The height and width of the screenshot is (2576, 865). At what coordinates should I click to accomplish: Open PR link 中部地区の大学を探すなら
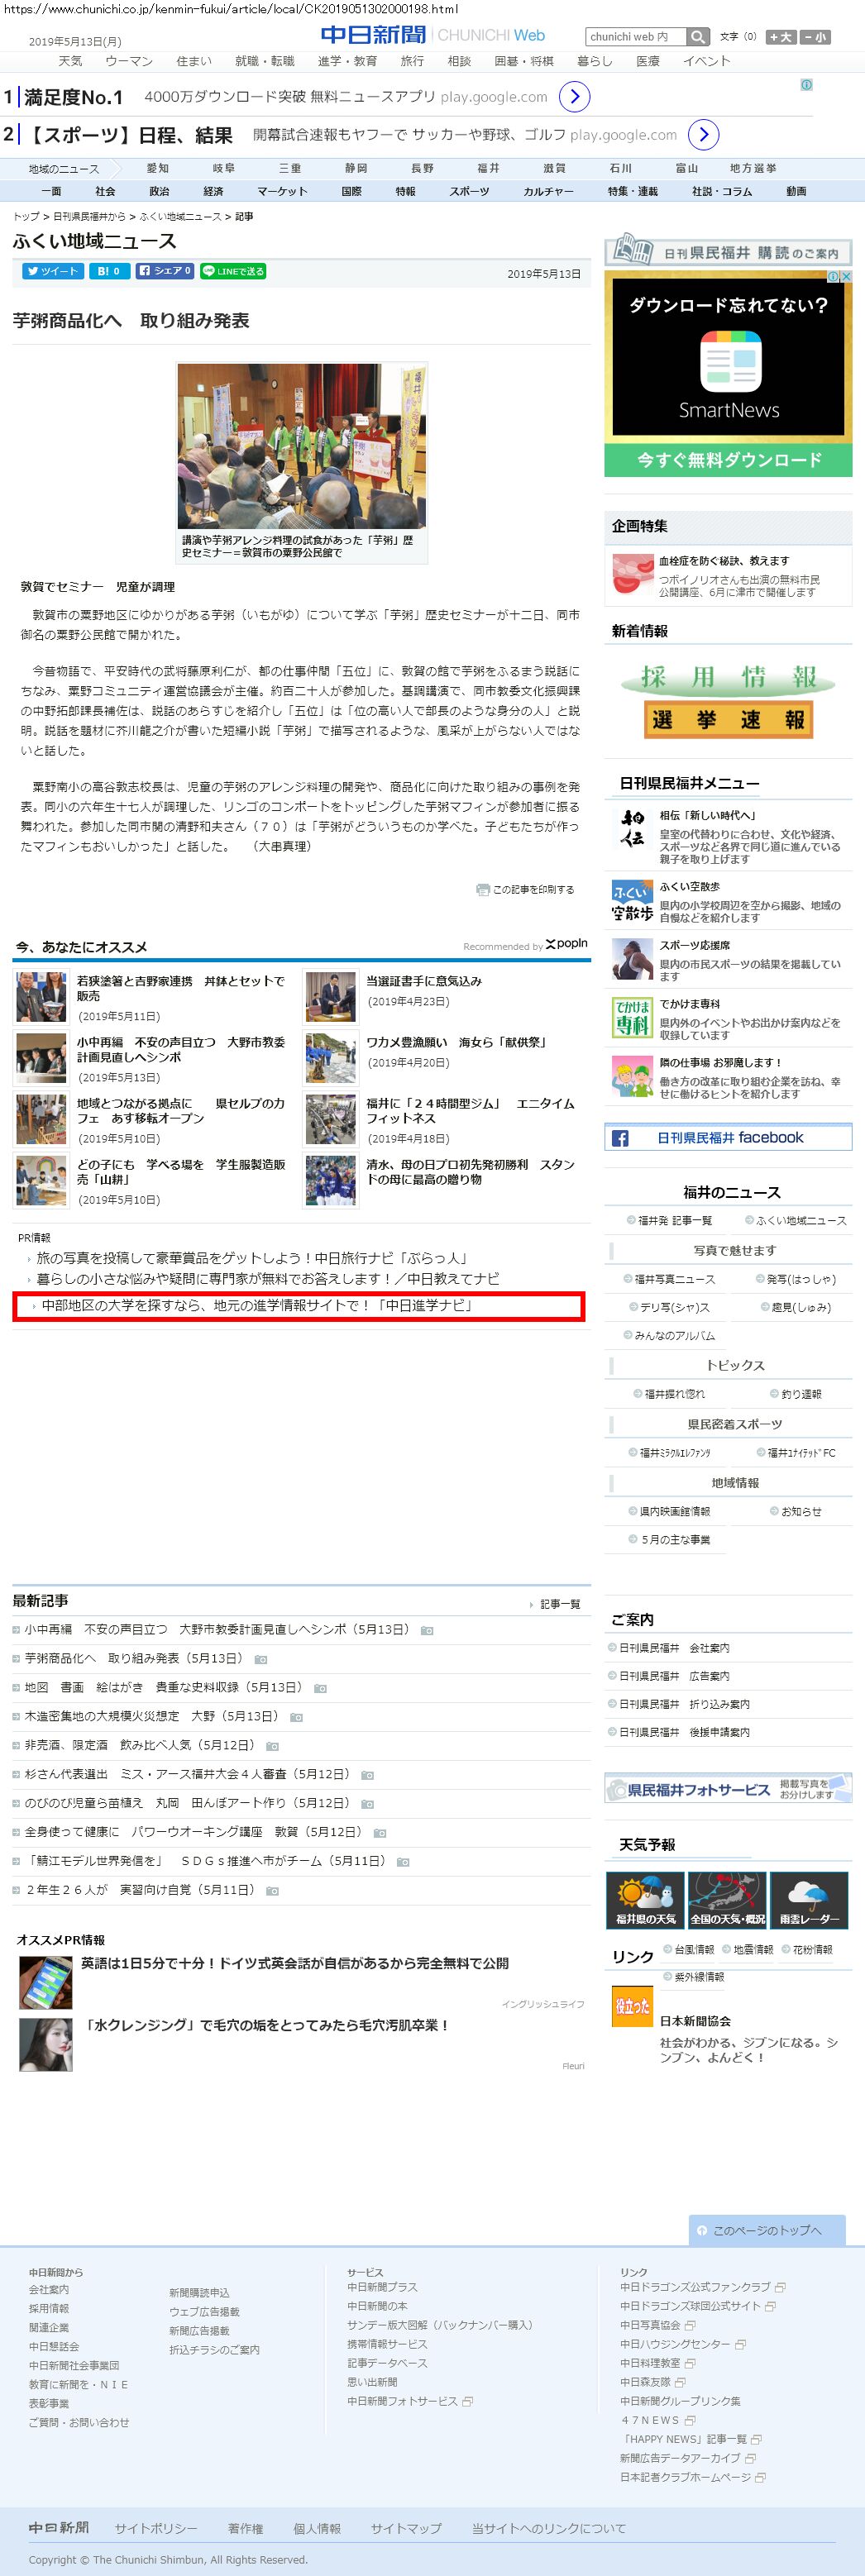256,1305
